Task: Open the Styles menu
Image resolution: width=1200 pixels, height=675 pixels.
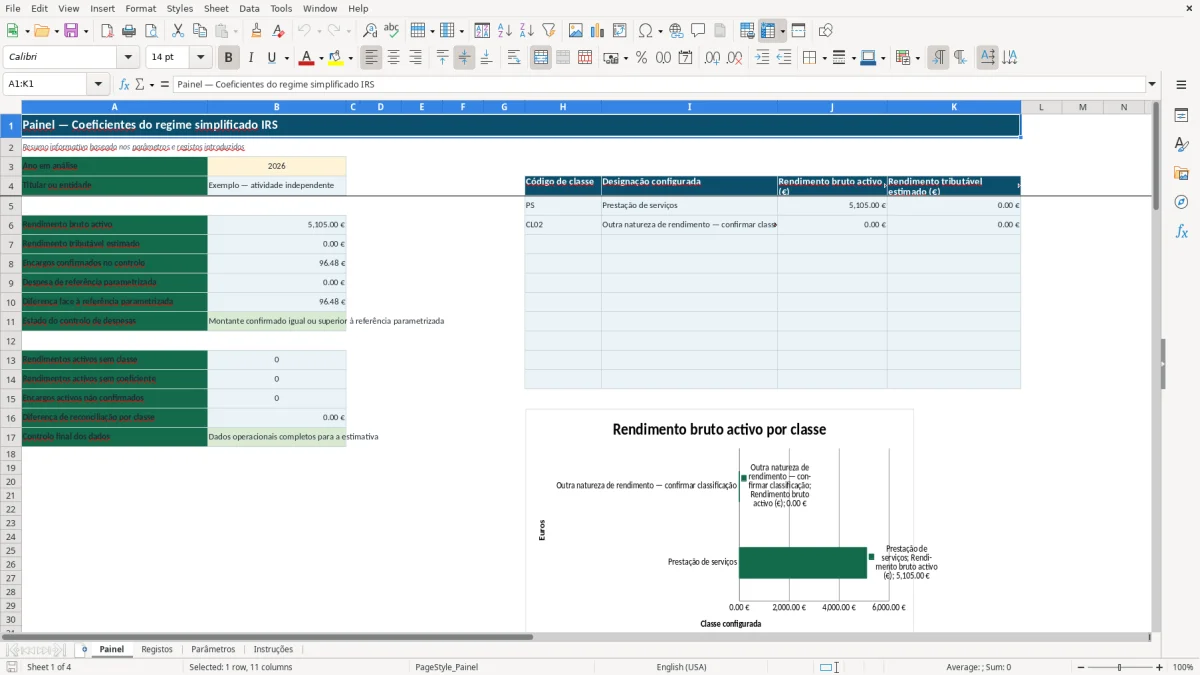Action: click(180, 8)
